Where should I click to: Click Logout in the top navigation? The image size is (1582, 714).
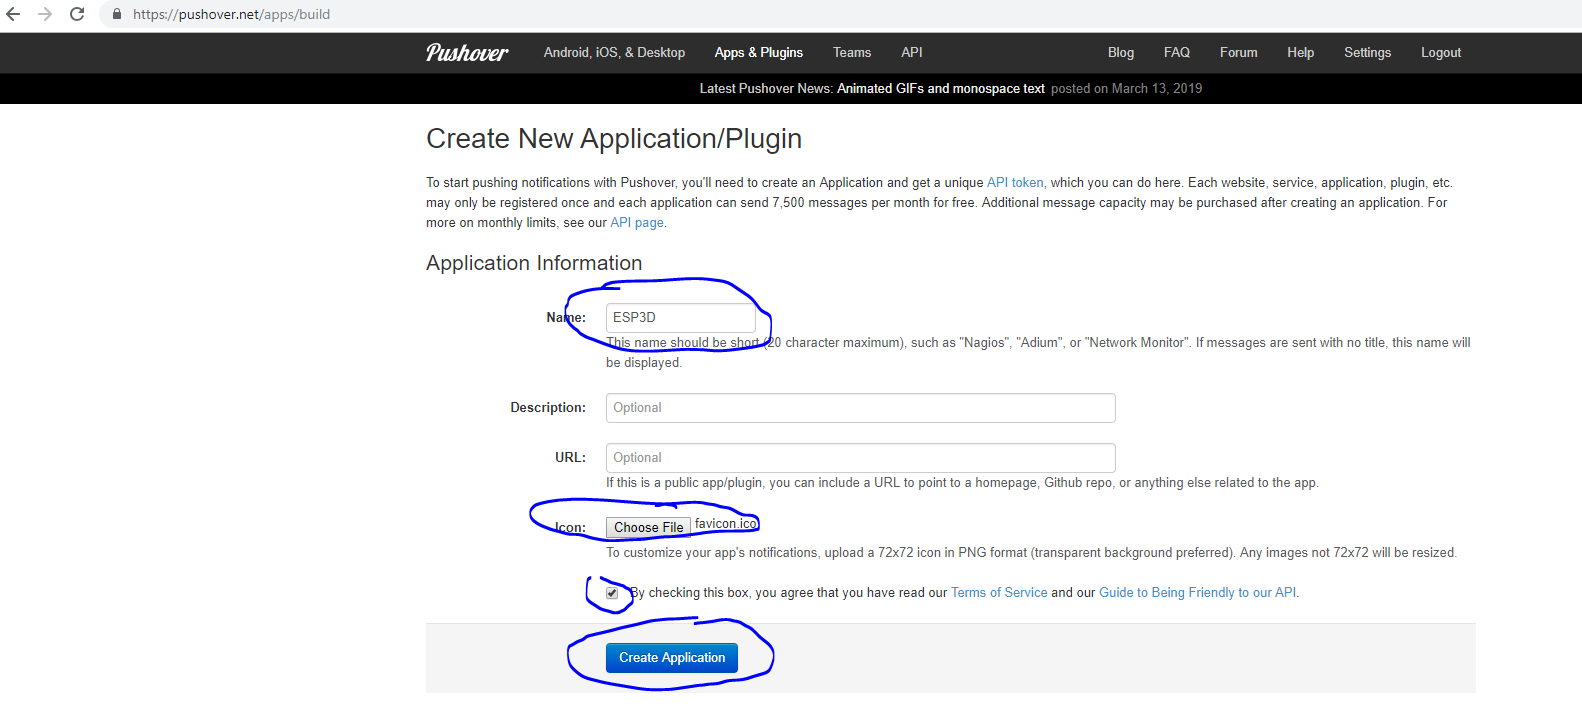tap(1441, 53)
